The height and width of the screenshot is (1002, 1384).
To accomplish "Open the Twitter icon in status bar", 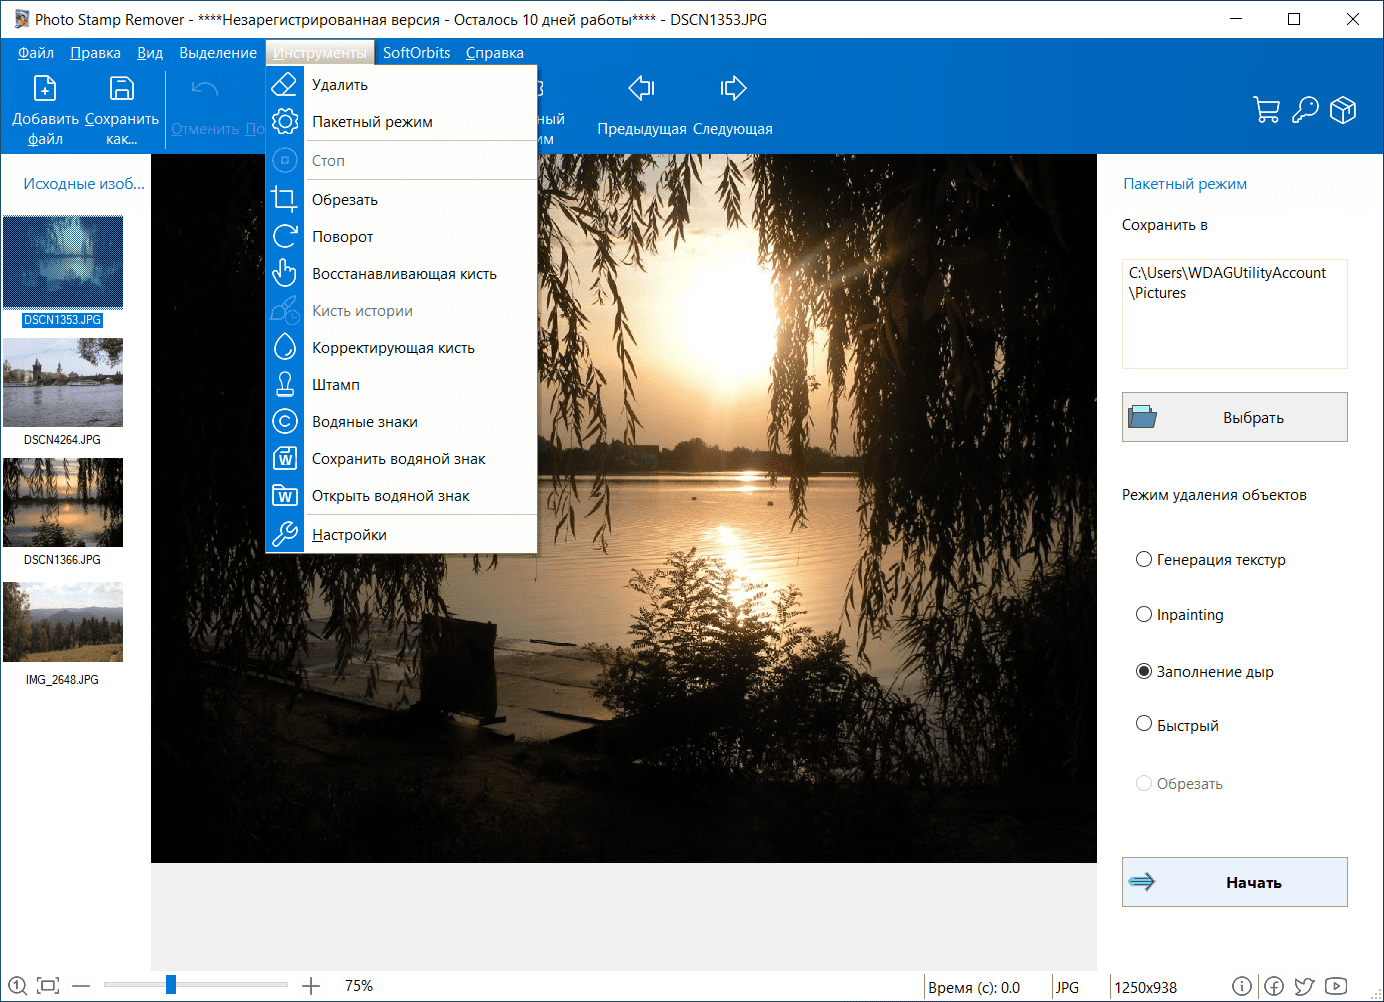I will click(1304, 986).
